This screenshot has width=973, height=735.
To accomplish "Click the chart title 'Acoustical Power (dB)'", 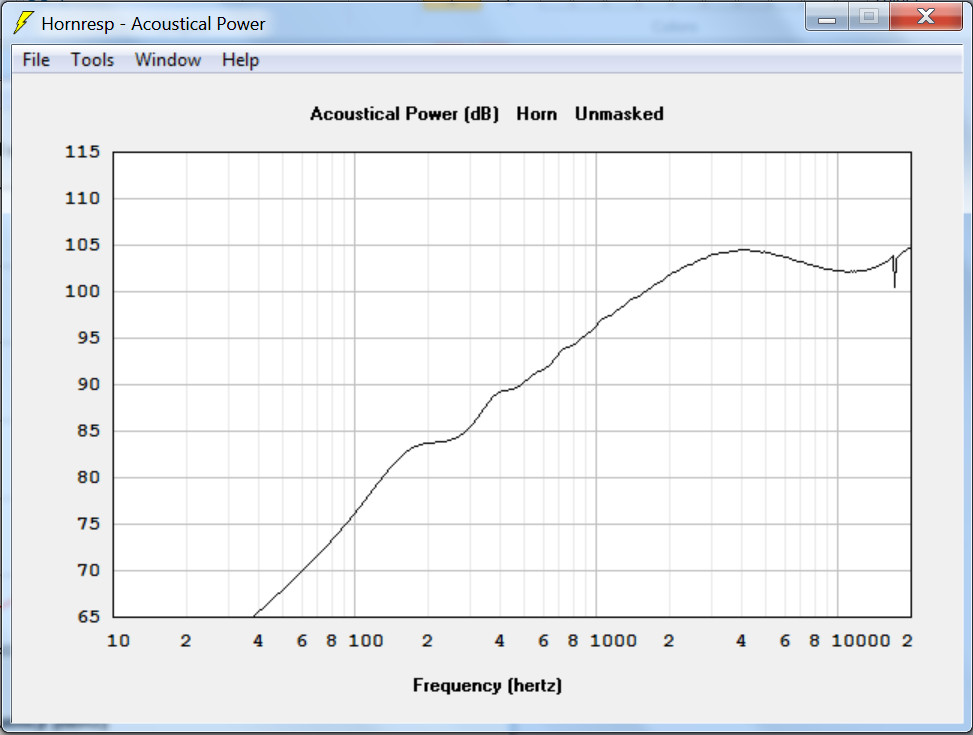I will [404, 114].
